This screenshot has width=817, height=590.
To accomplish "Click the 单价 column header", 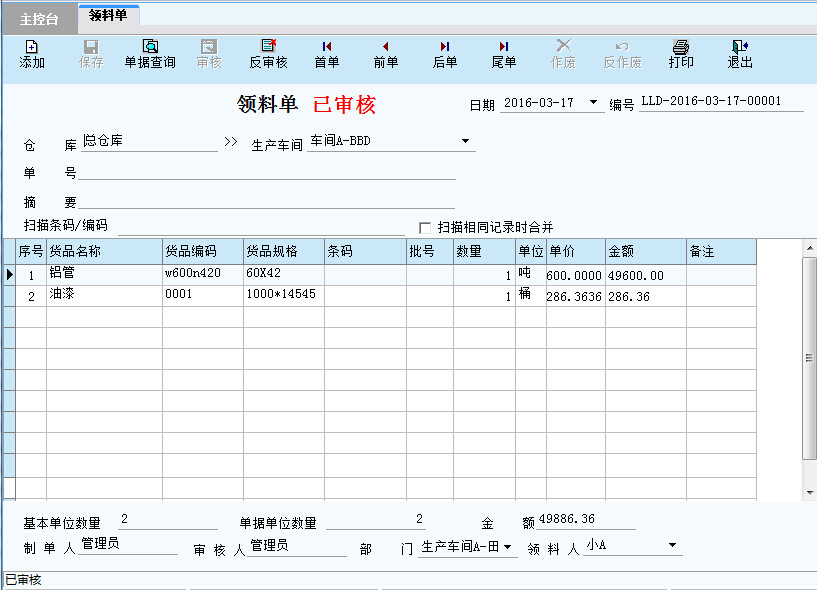I will [576, 251].
